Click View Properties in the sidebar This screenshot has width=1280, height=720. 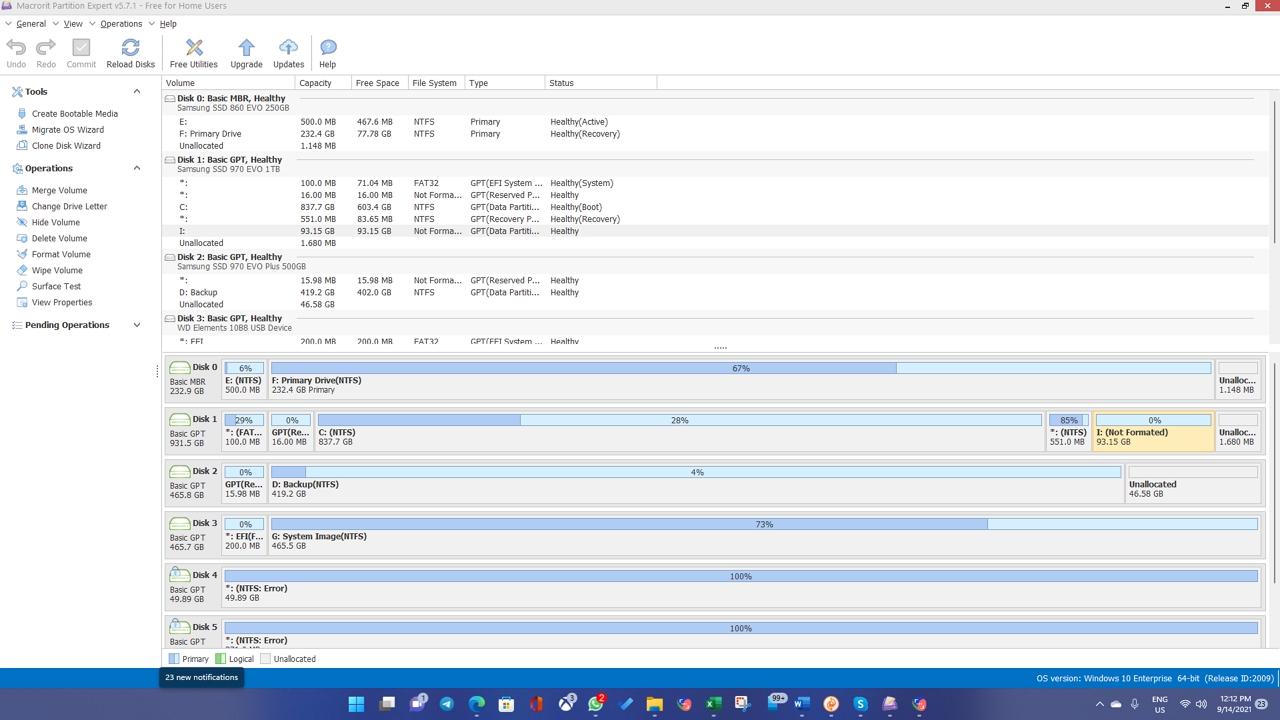click(x=60, y=302)
